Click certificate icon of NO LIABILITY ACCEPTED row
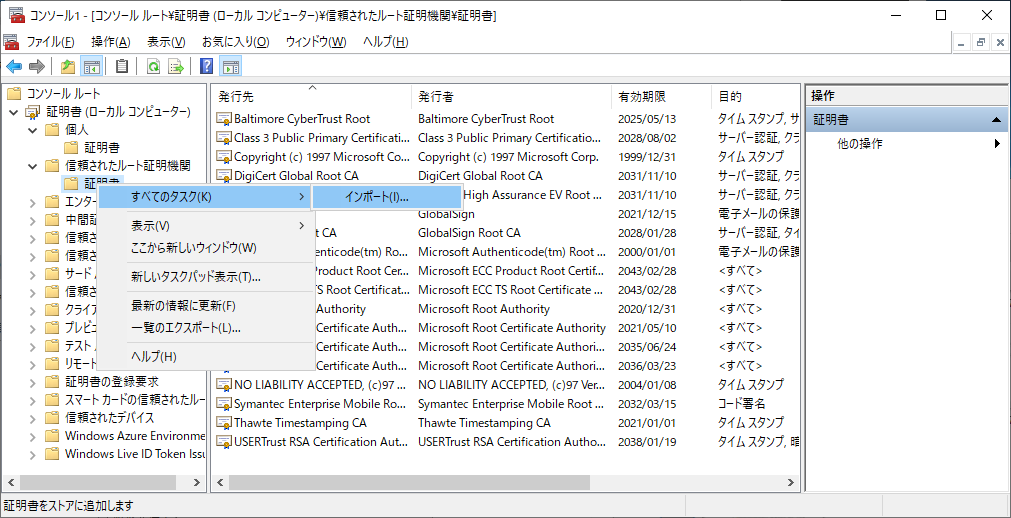The height and width of the screenshot is (518, 1011). [224, 385]
